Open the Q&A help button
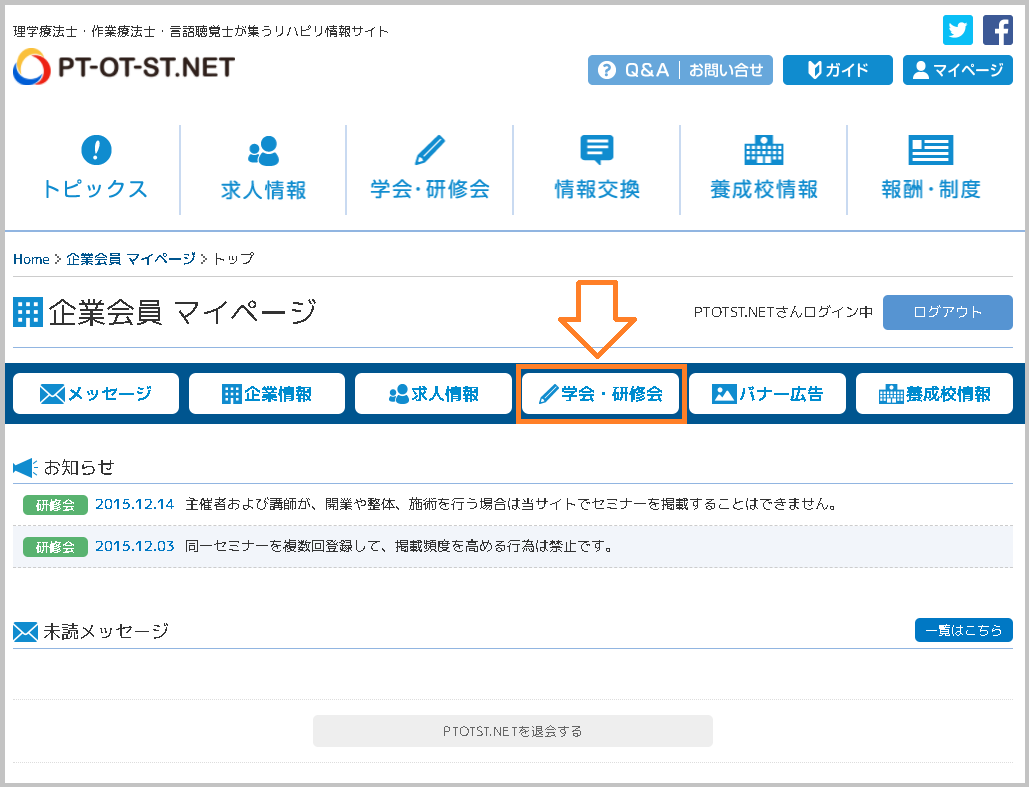This screenshot has height=787, width=1029. pyautogui.click(x=633, y=70)
